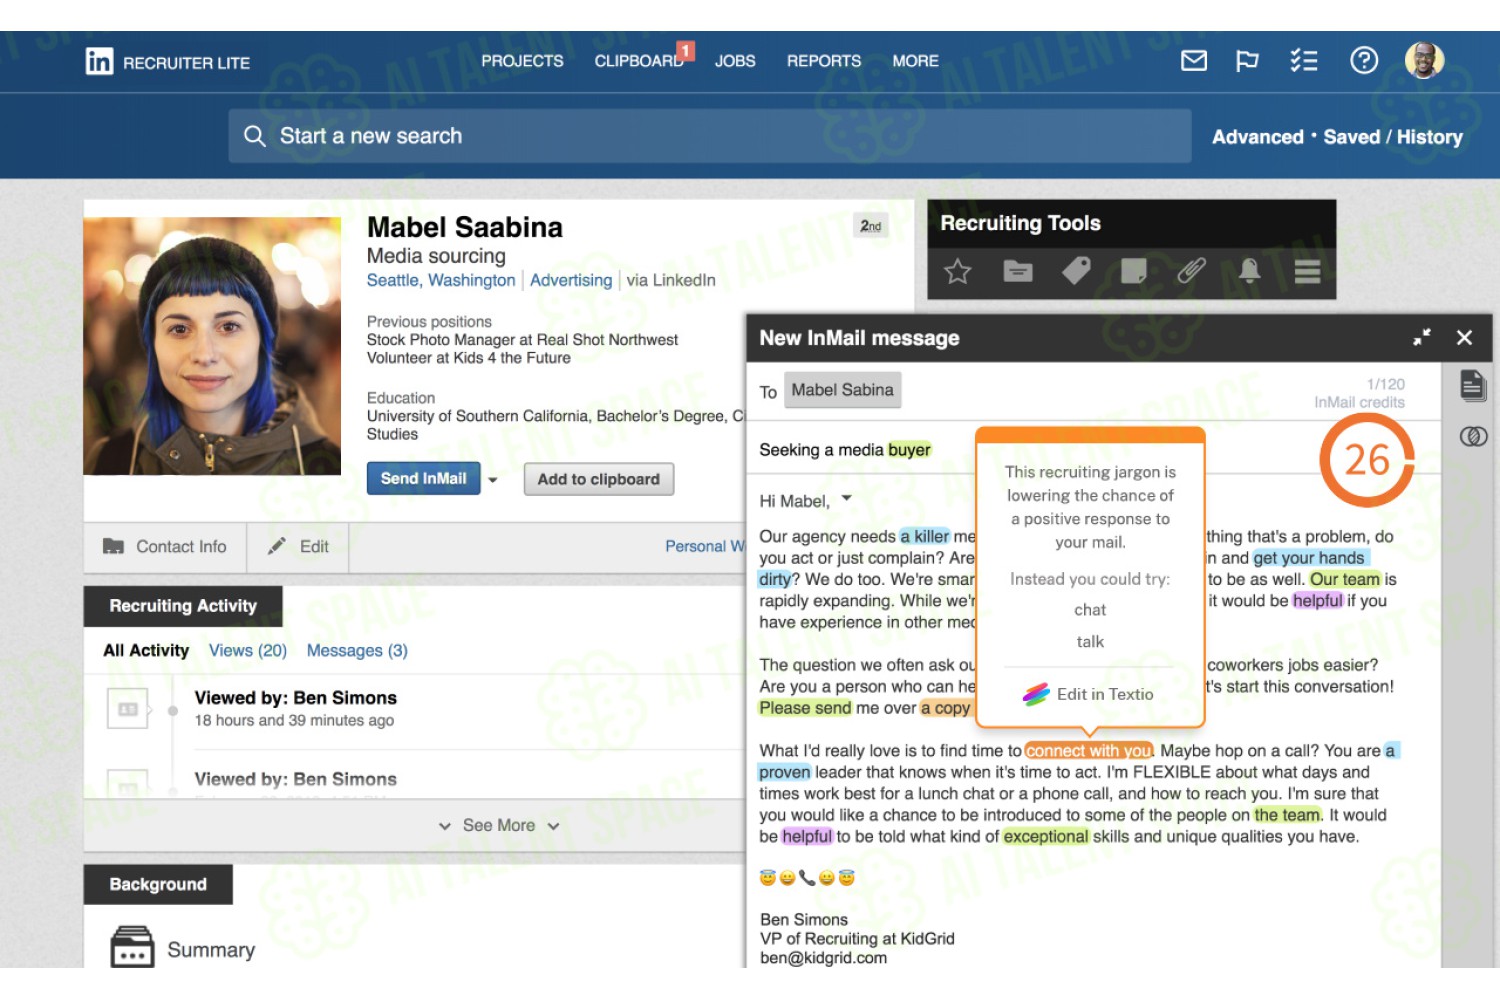Click the Advertising industry link
1500x1000 pixels.
(x=571, y=280)
